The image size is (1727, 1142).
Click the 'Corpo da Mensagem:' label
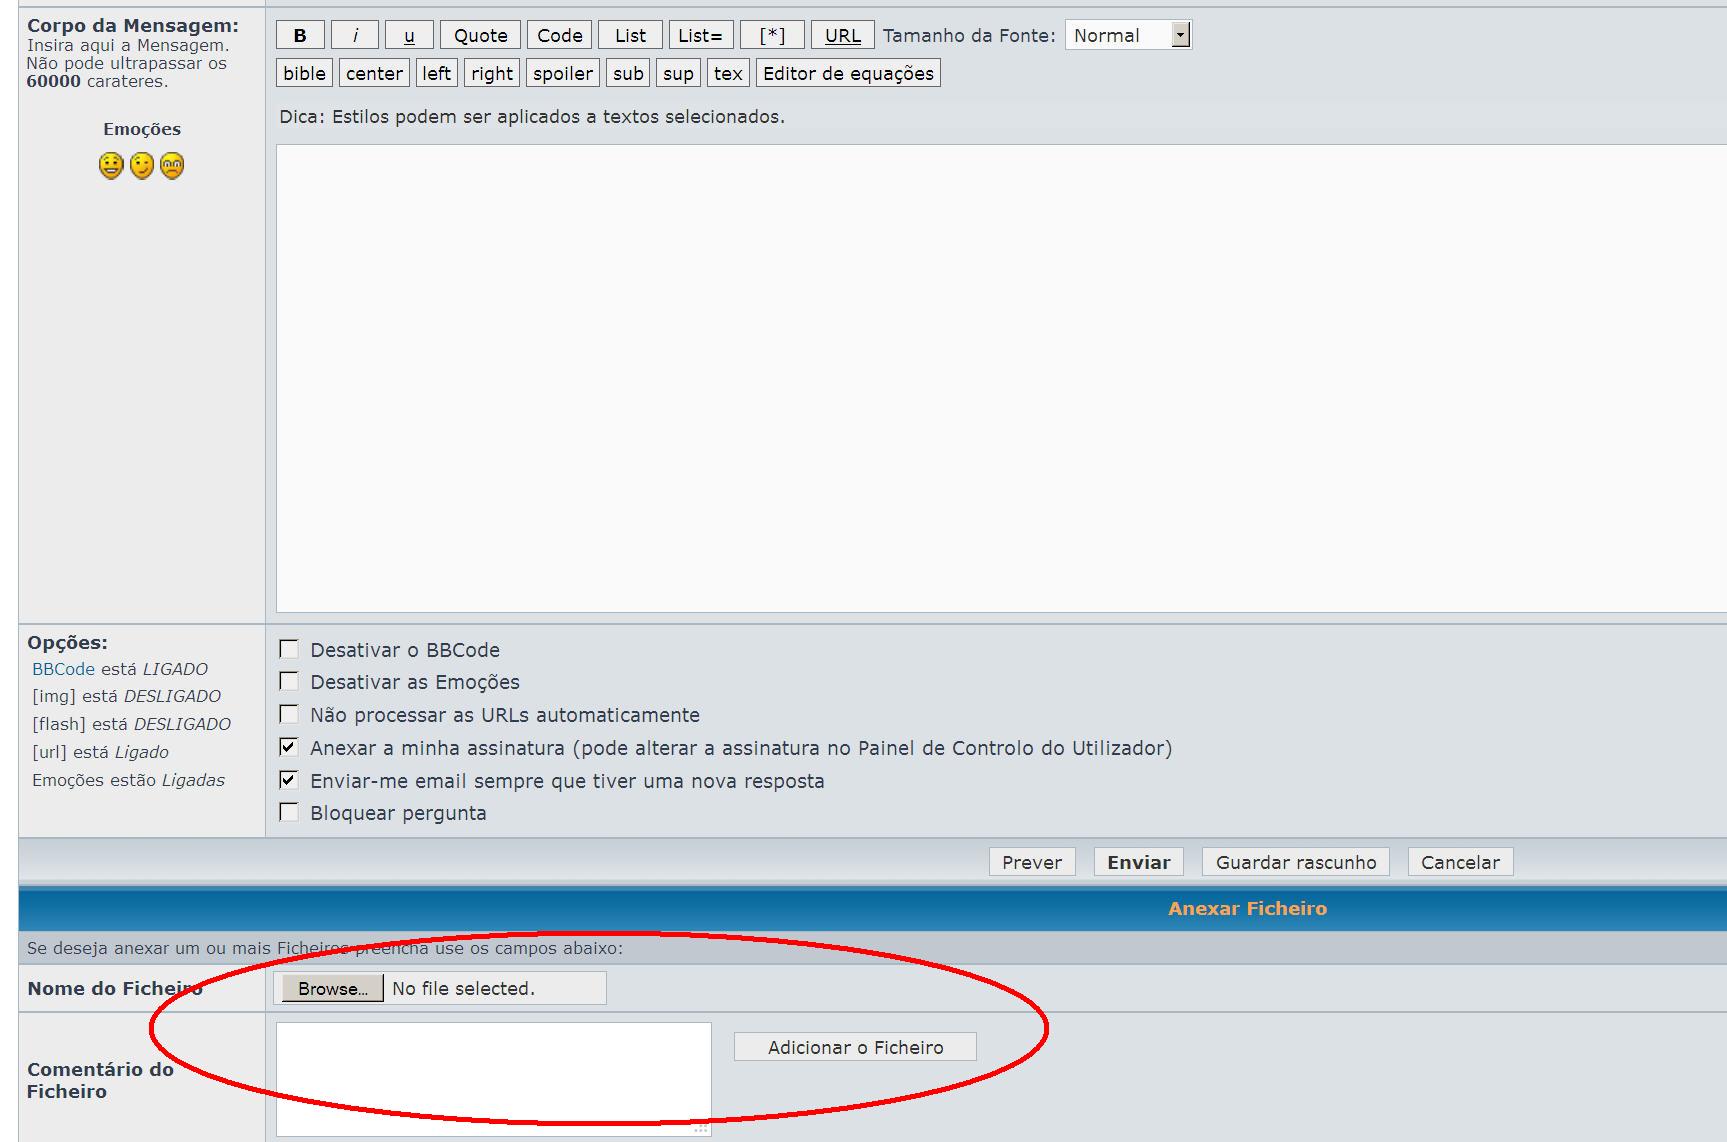tap(133, 26)
